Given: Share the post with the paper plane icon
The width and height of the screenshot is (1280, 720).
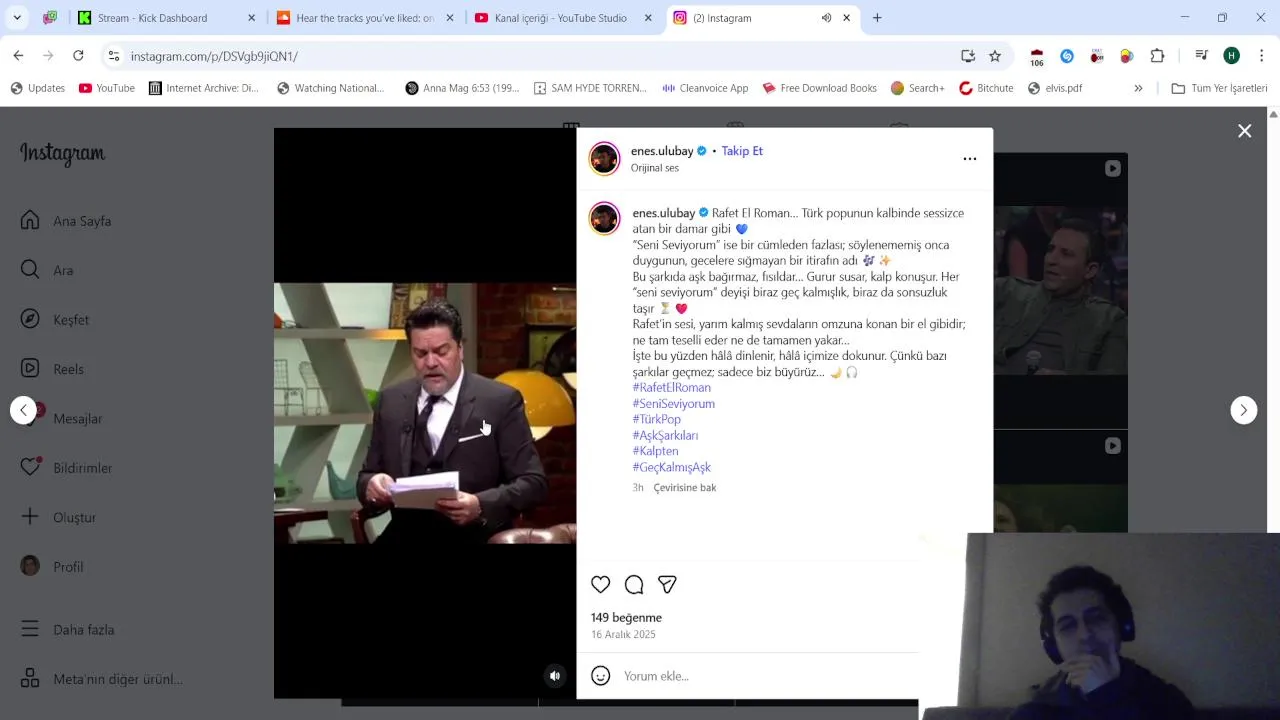Looking at the screenshot, I should 667,585.
